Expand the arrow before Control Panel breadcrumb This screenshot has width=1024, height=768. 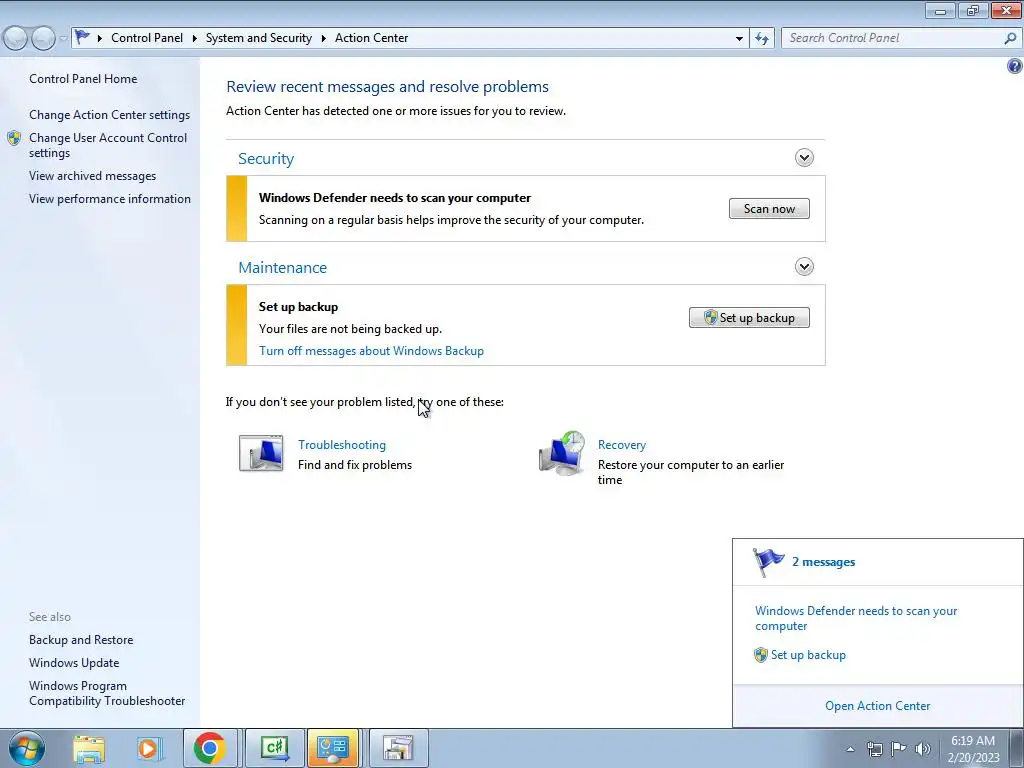[100, 38]
